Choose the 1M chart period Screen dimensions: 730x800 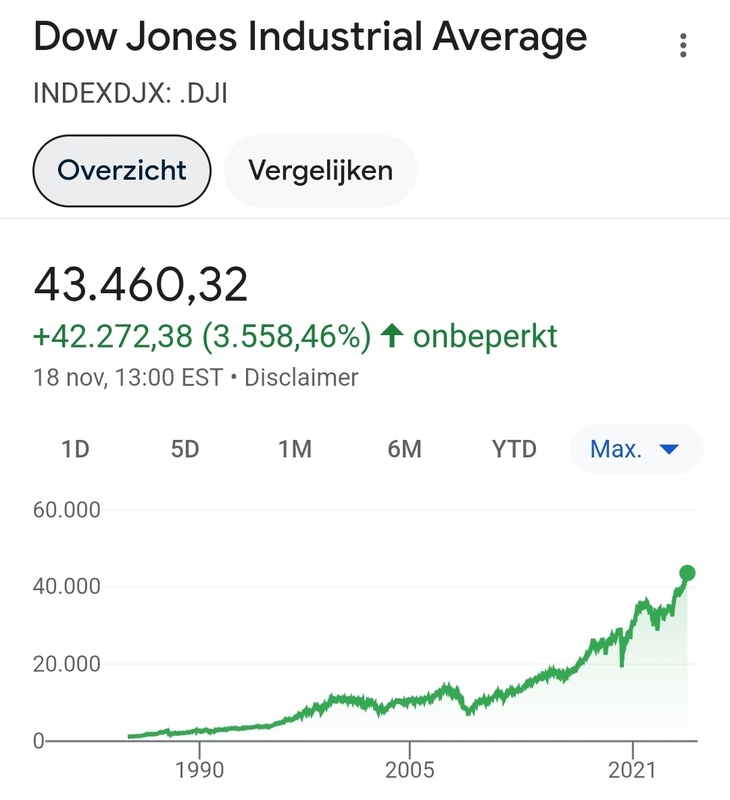pos(295,449)
